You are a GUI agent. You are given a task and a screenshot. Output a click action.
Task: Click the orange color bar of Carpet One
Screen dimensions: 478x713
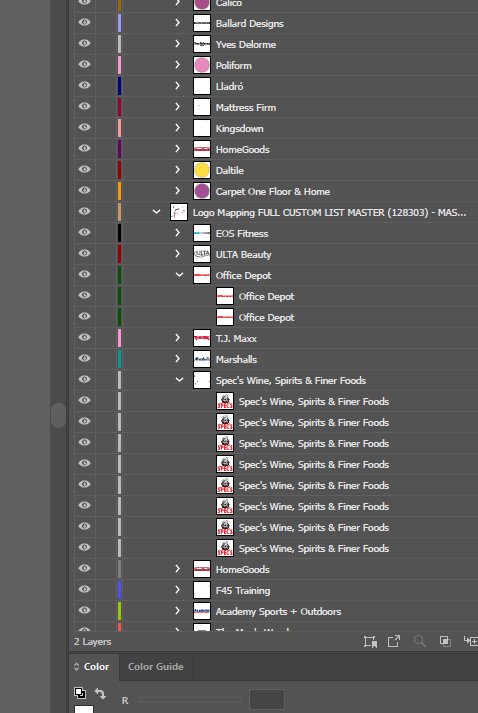click(x=120, y=191)
